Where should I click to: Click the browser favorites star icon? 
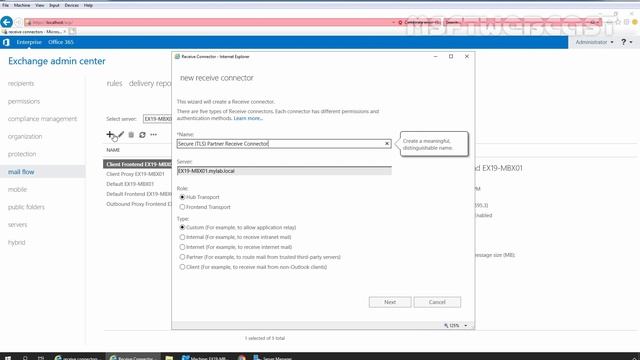pos(618,22)
